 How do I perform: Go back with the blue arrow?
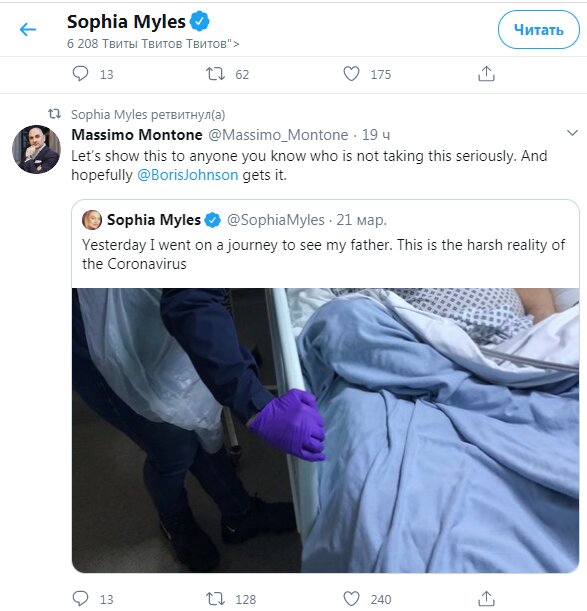tap(28, 29)
